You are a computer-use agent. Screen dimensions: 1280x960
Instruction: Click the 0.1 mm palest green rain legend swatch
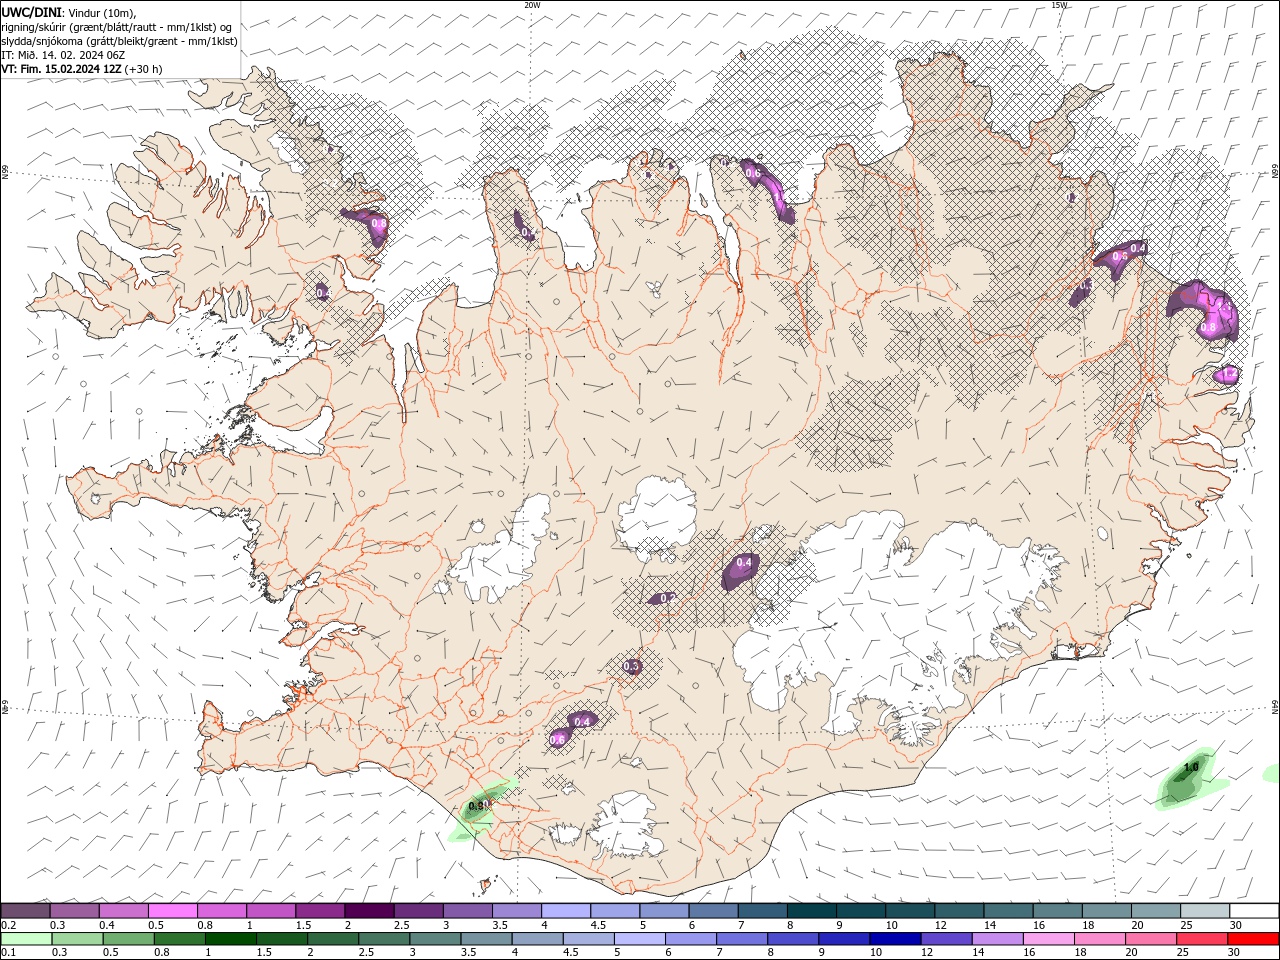click(x=26, y=939)
